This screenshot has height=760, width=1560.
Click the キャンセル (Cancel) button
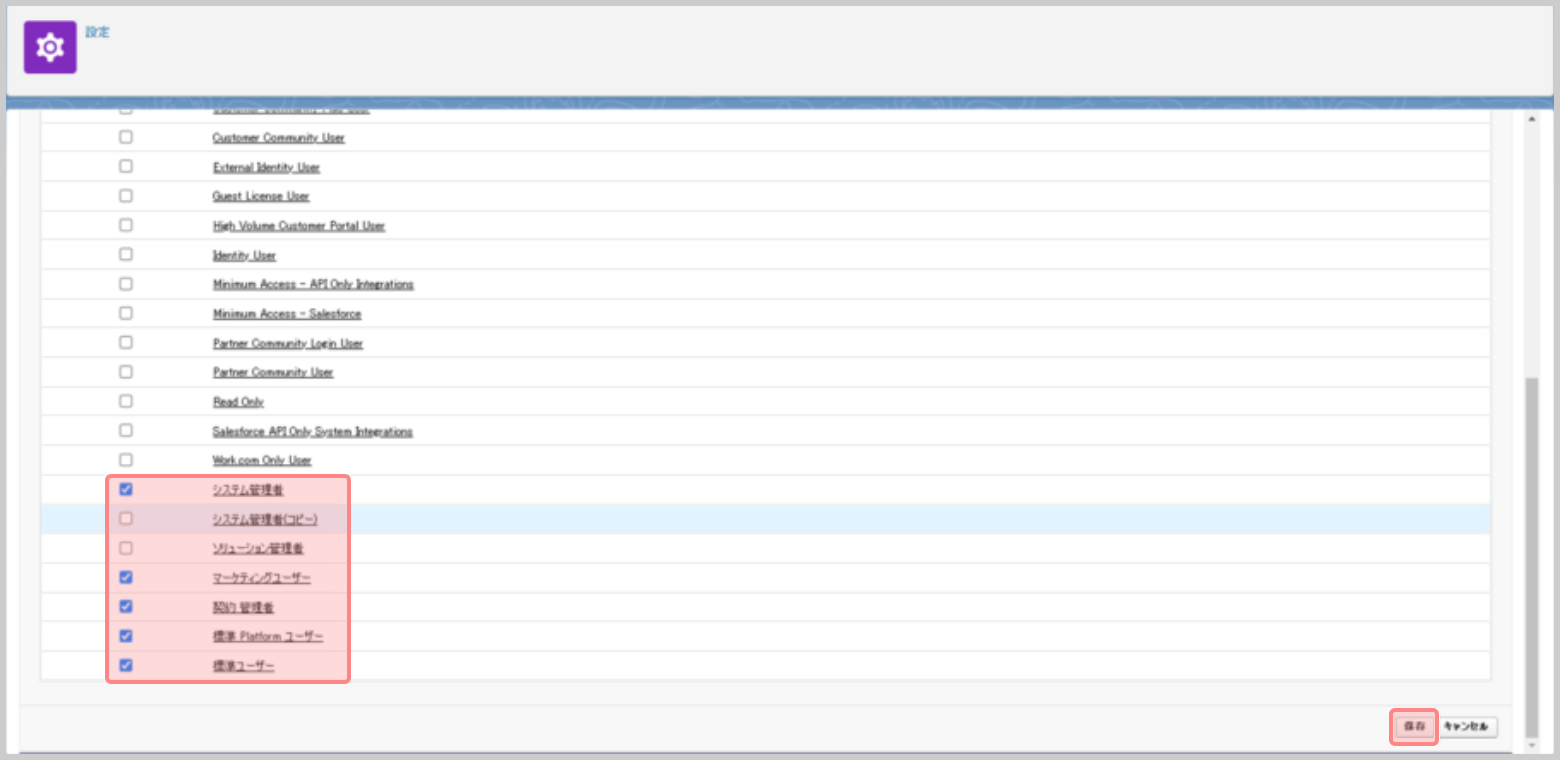(x=1469, y=727)
